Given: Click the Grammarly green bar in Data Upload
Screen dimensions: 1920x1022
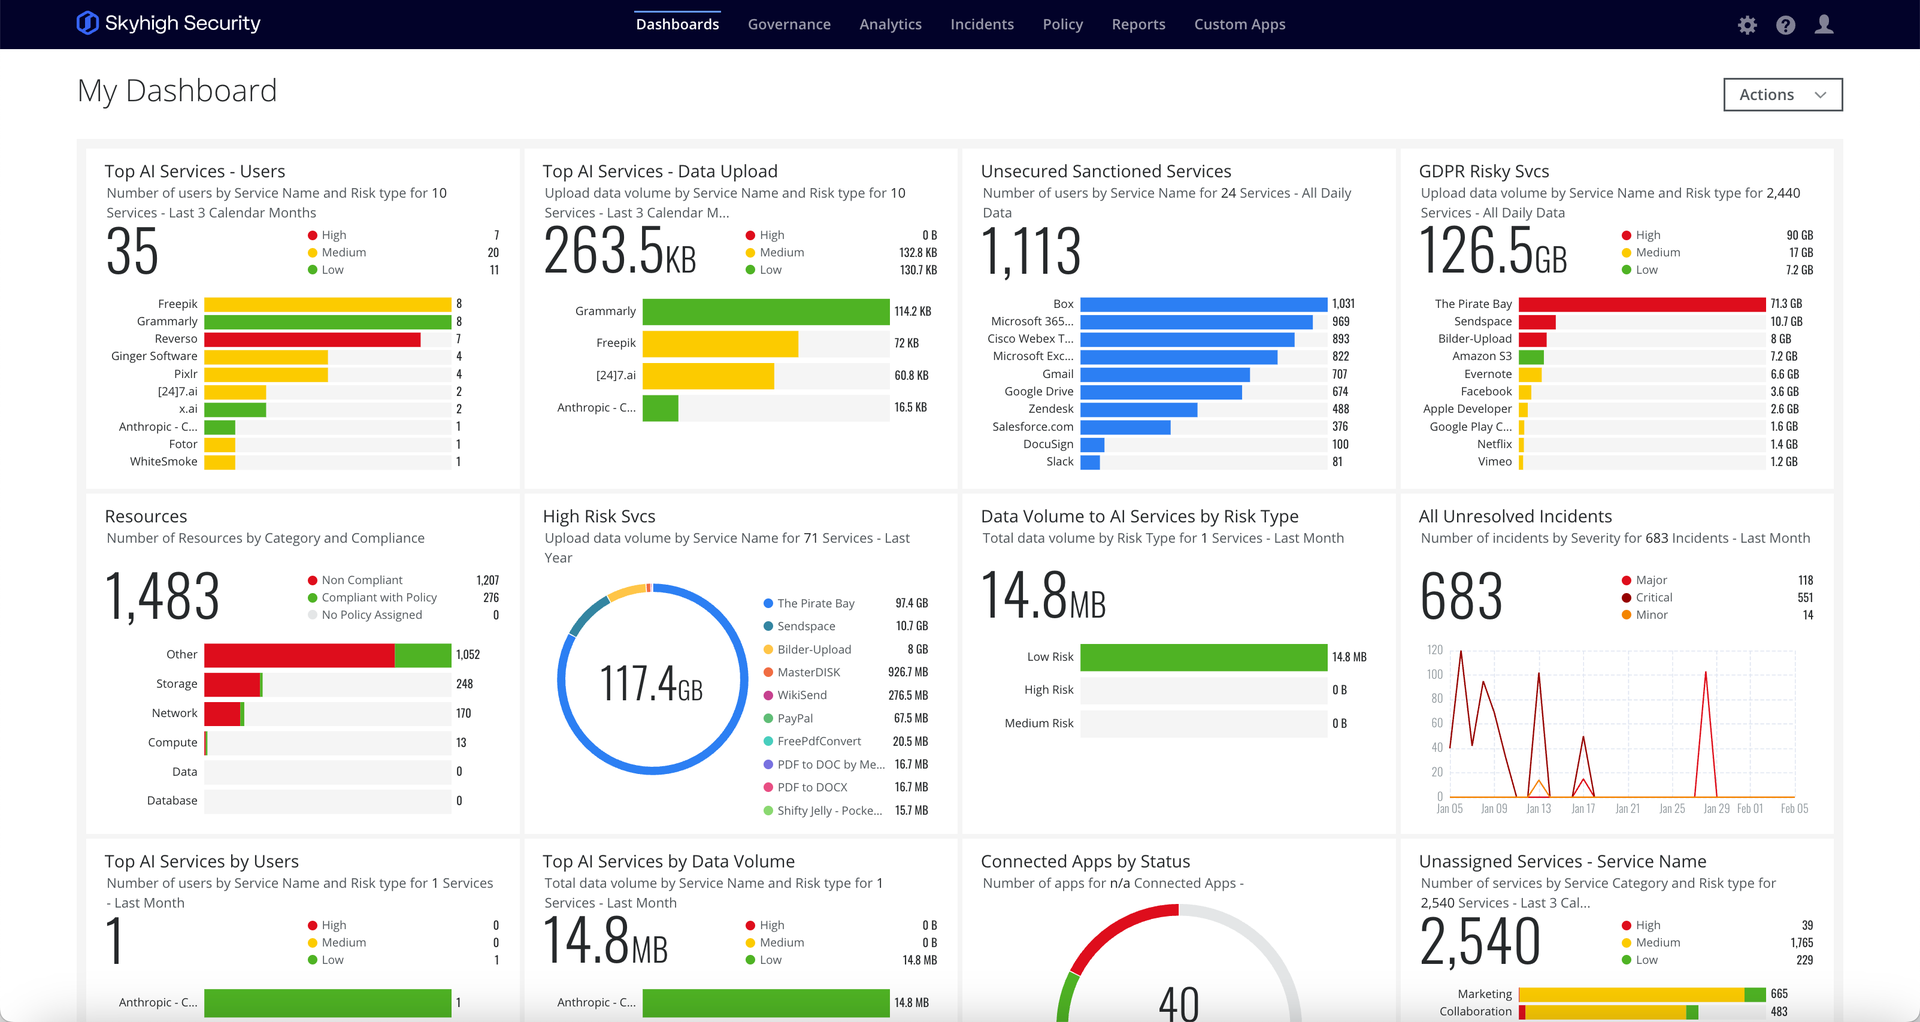Looking at the screenshot, I should (766, 311).
